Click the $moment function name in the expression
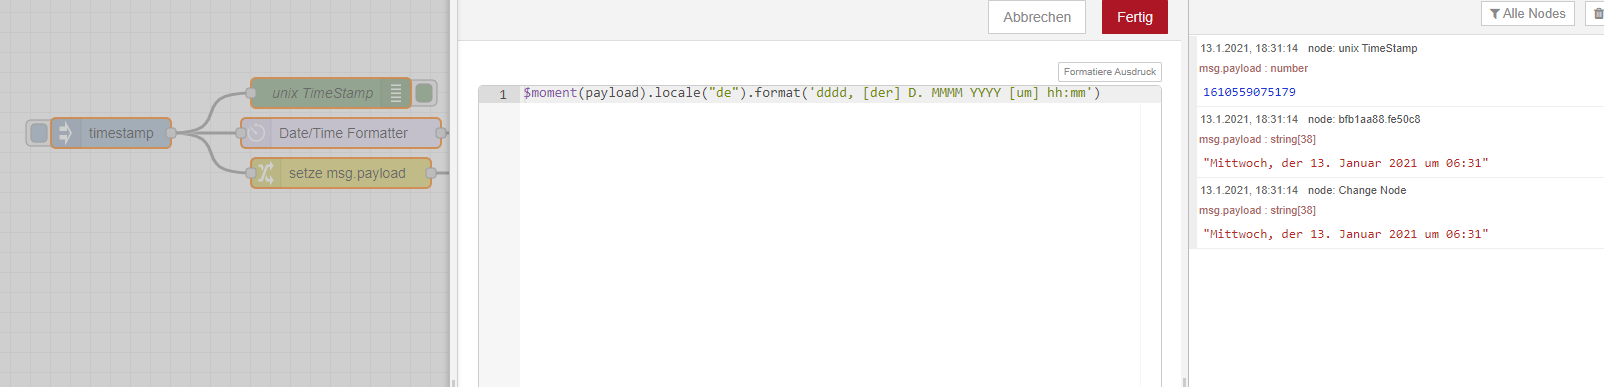1604x387 pixels. [x=550, y=93]
